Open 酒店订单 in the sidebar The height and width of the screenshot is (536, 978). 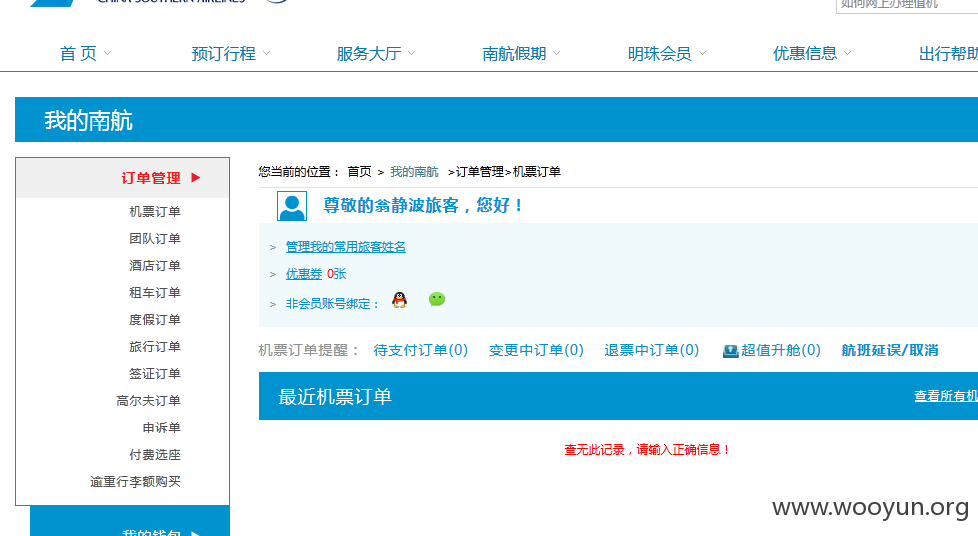pos(155,266)
